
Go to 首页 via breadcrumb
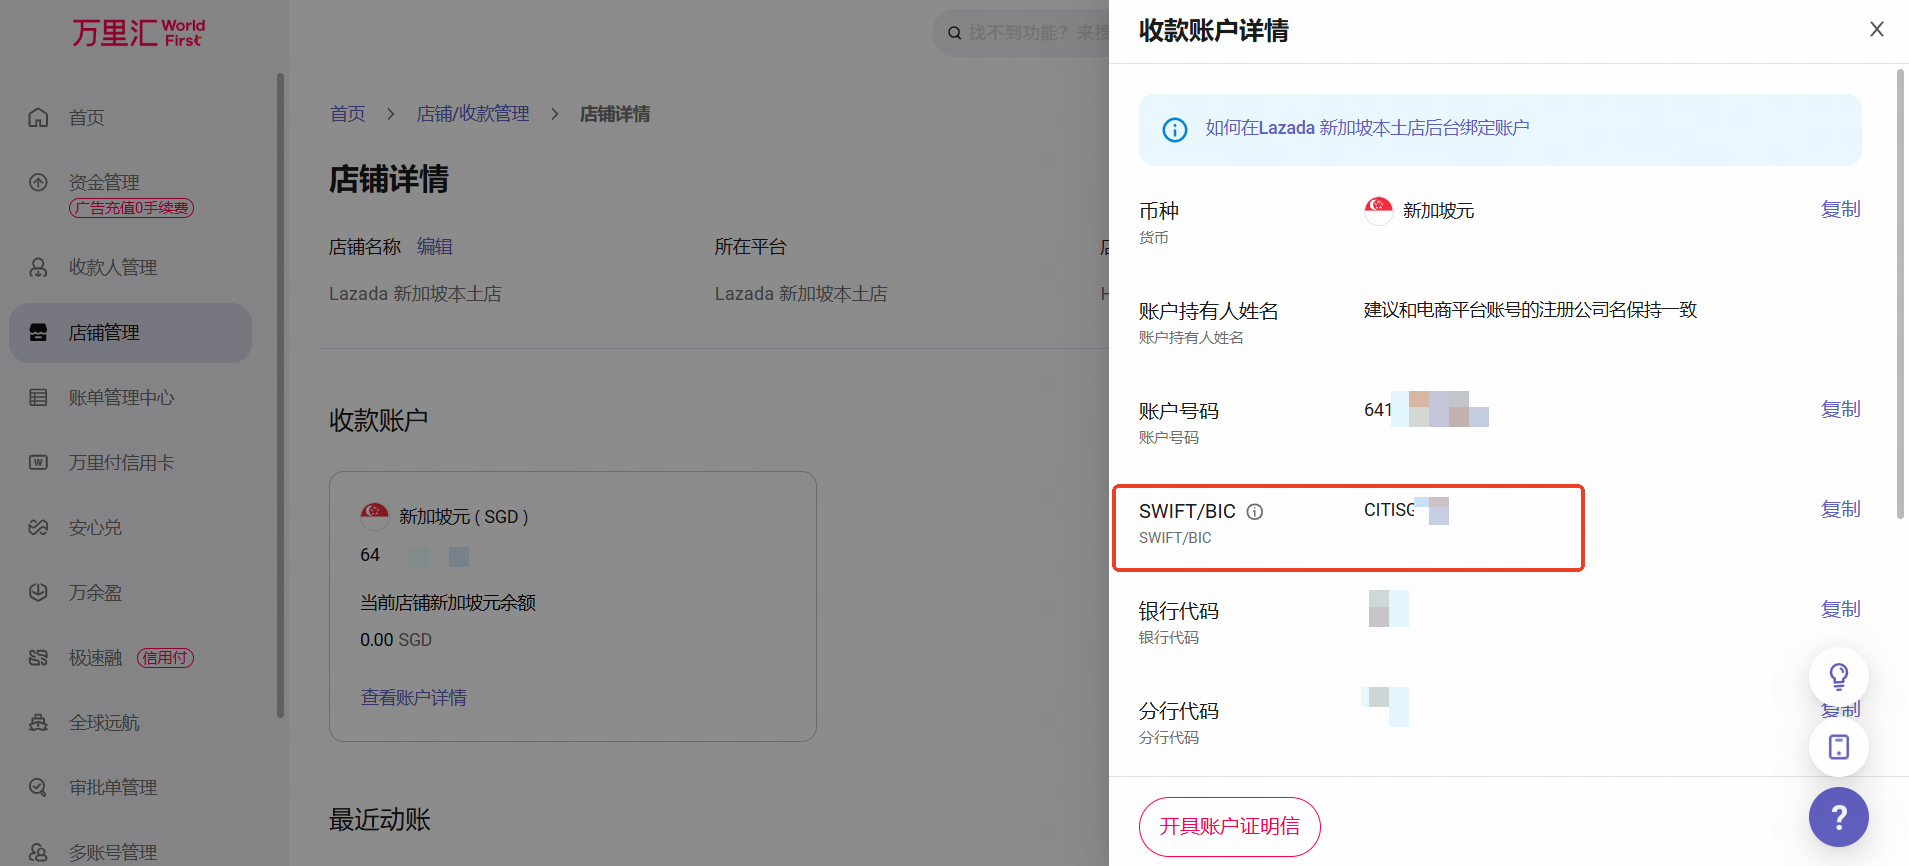pos(348,114)
